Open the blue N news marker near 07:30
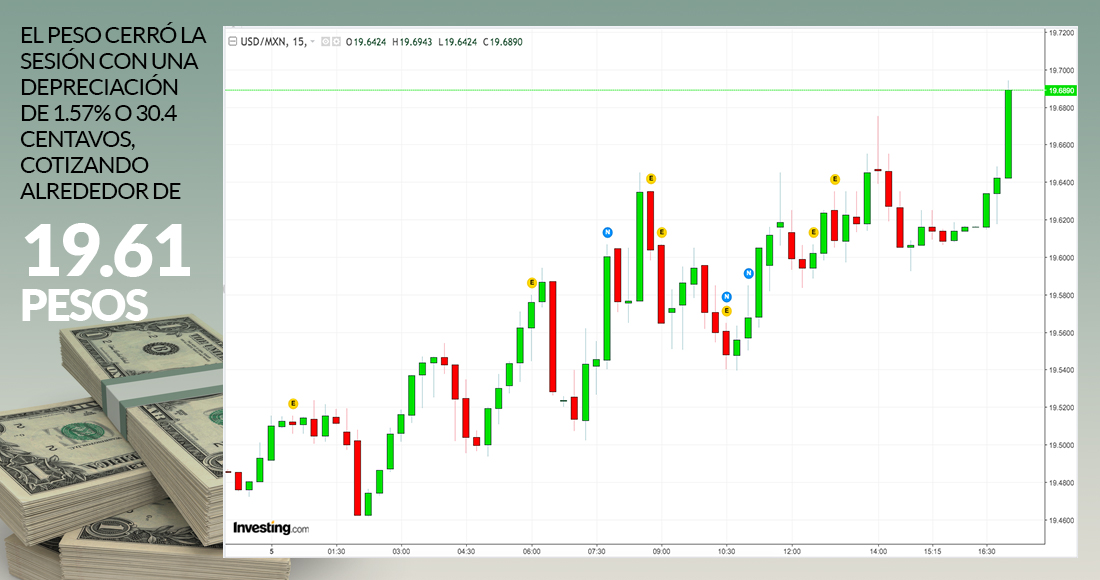The height and width of the screenshot is (580, 1100). coord(607,232)
